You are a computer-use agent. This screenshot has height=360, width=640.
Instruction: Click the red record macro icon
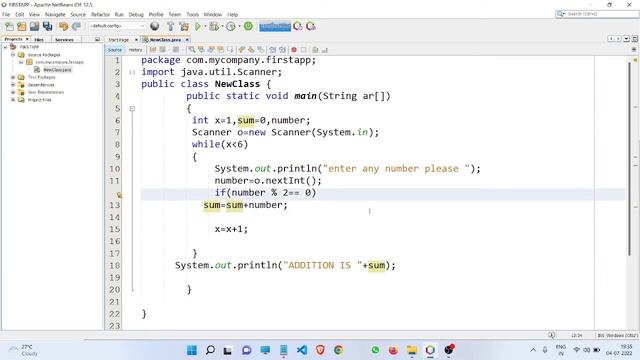294,50
